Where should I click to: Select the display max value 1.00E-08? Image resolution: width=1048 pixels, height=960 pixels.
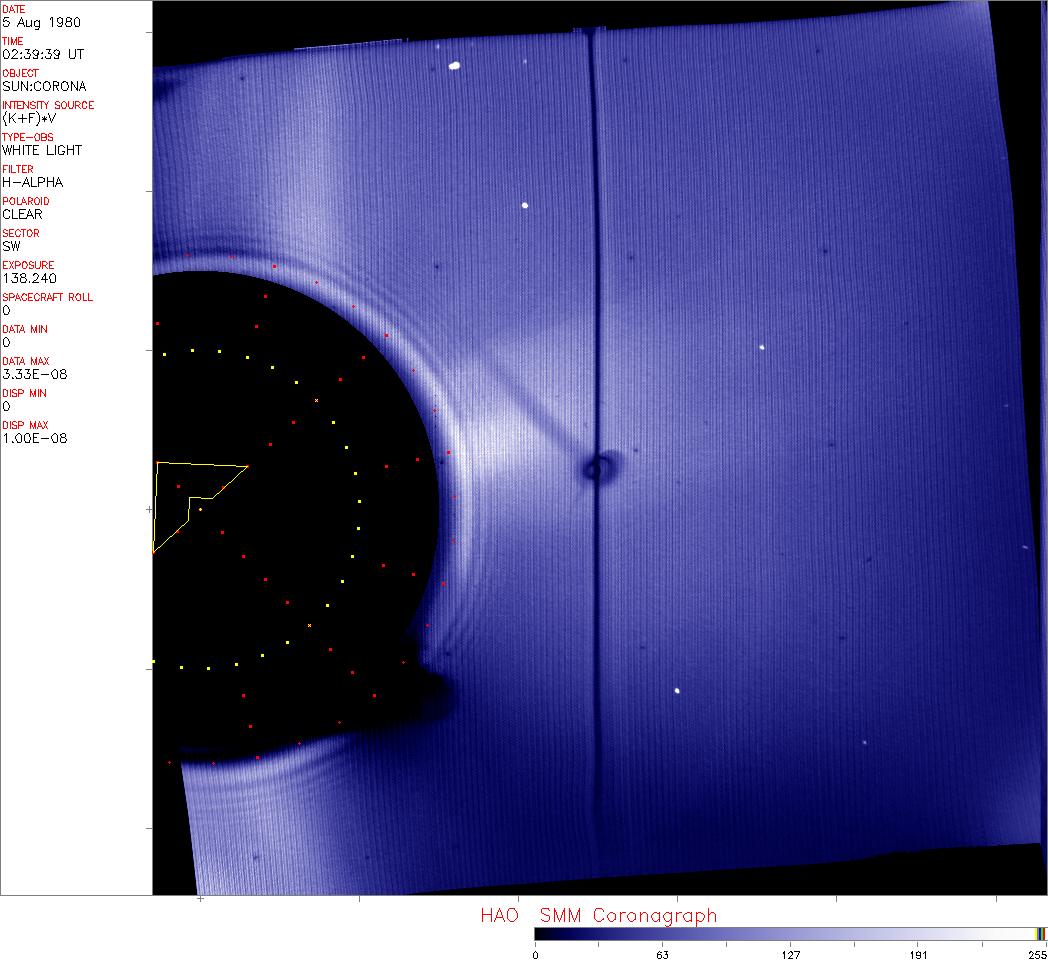tap(35, 438)
